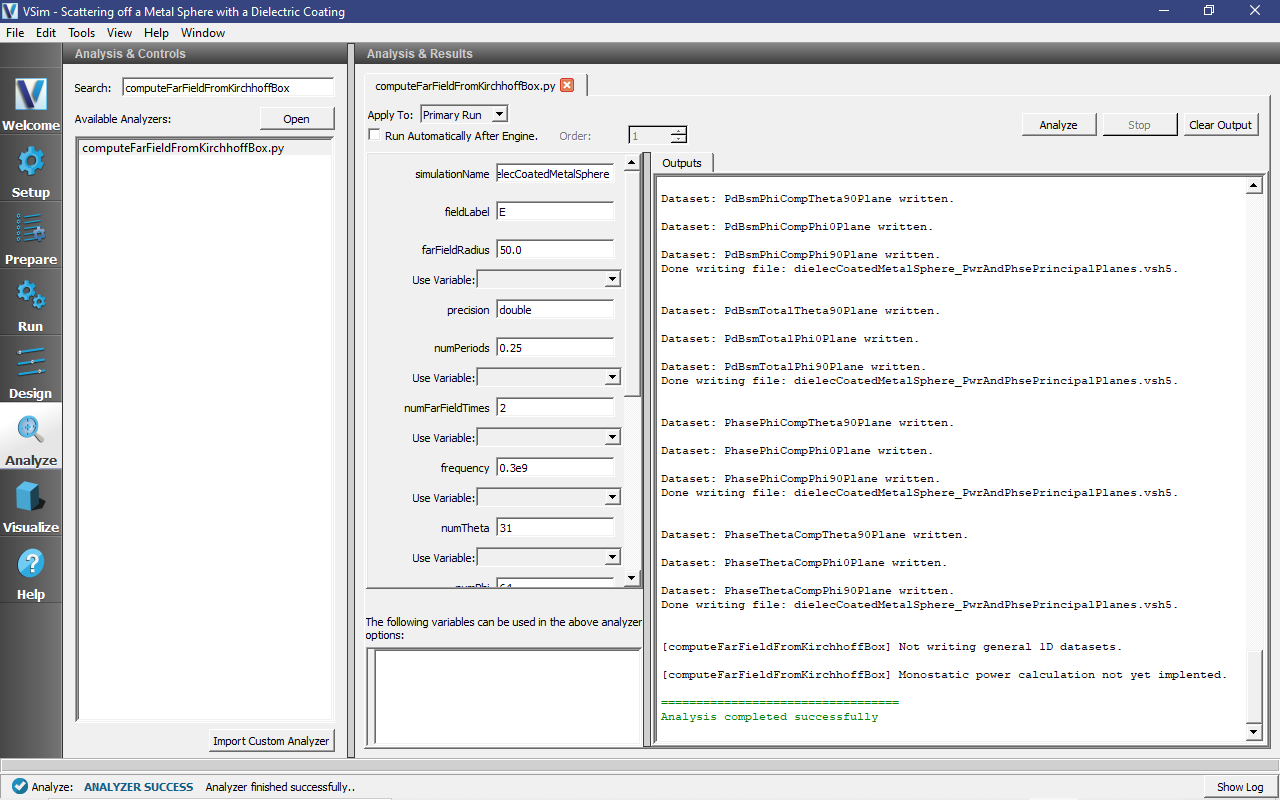This screenshot has height=800, width=1280.
Task: Click the fieldLabel input field
Action: [555, 212]
